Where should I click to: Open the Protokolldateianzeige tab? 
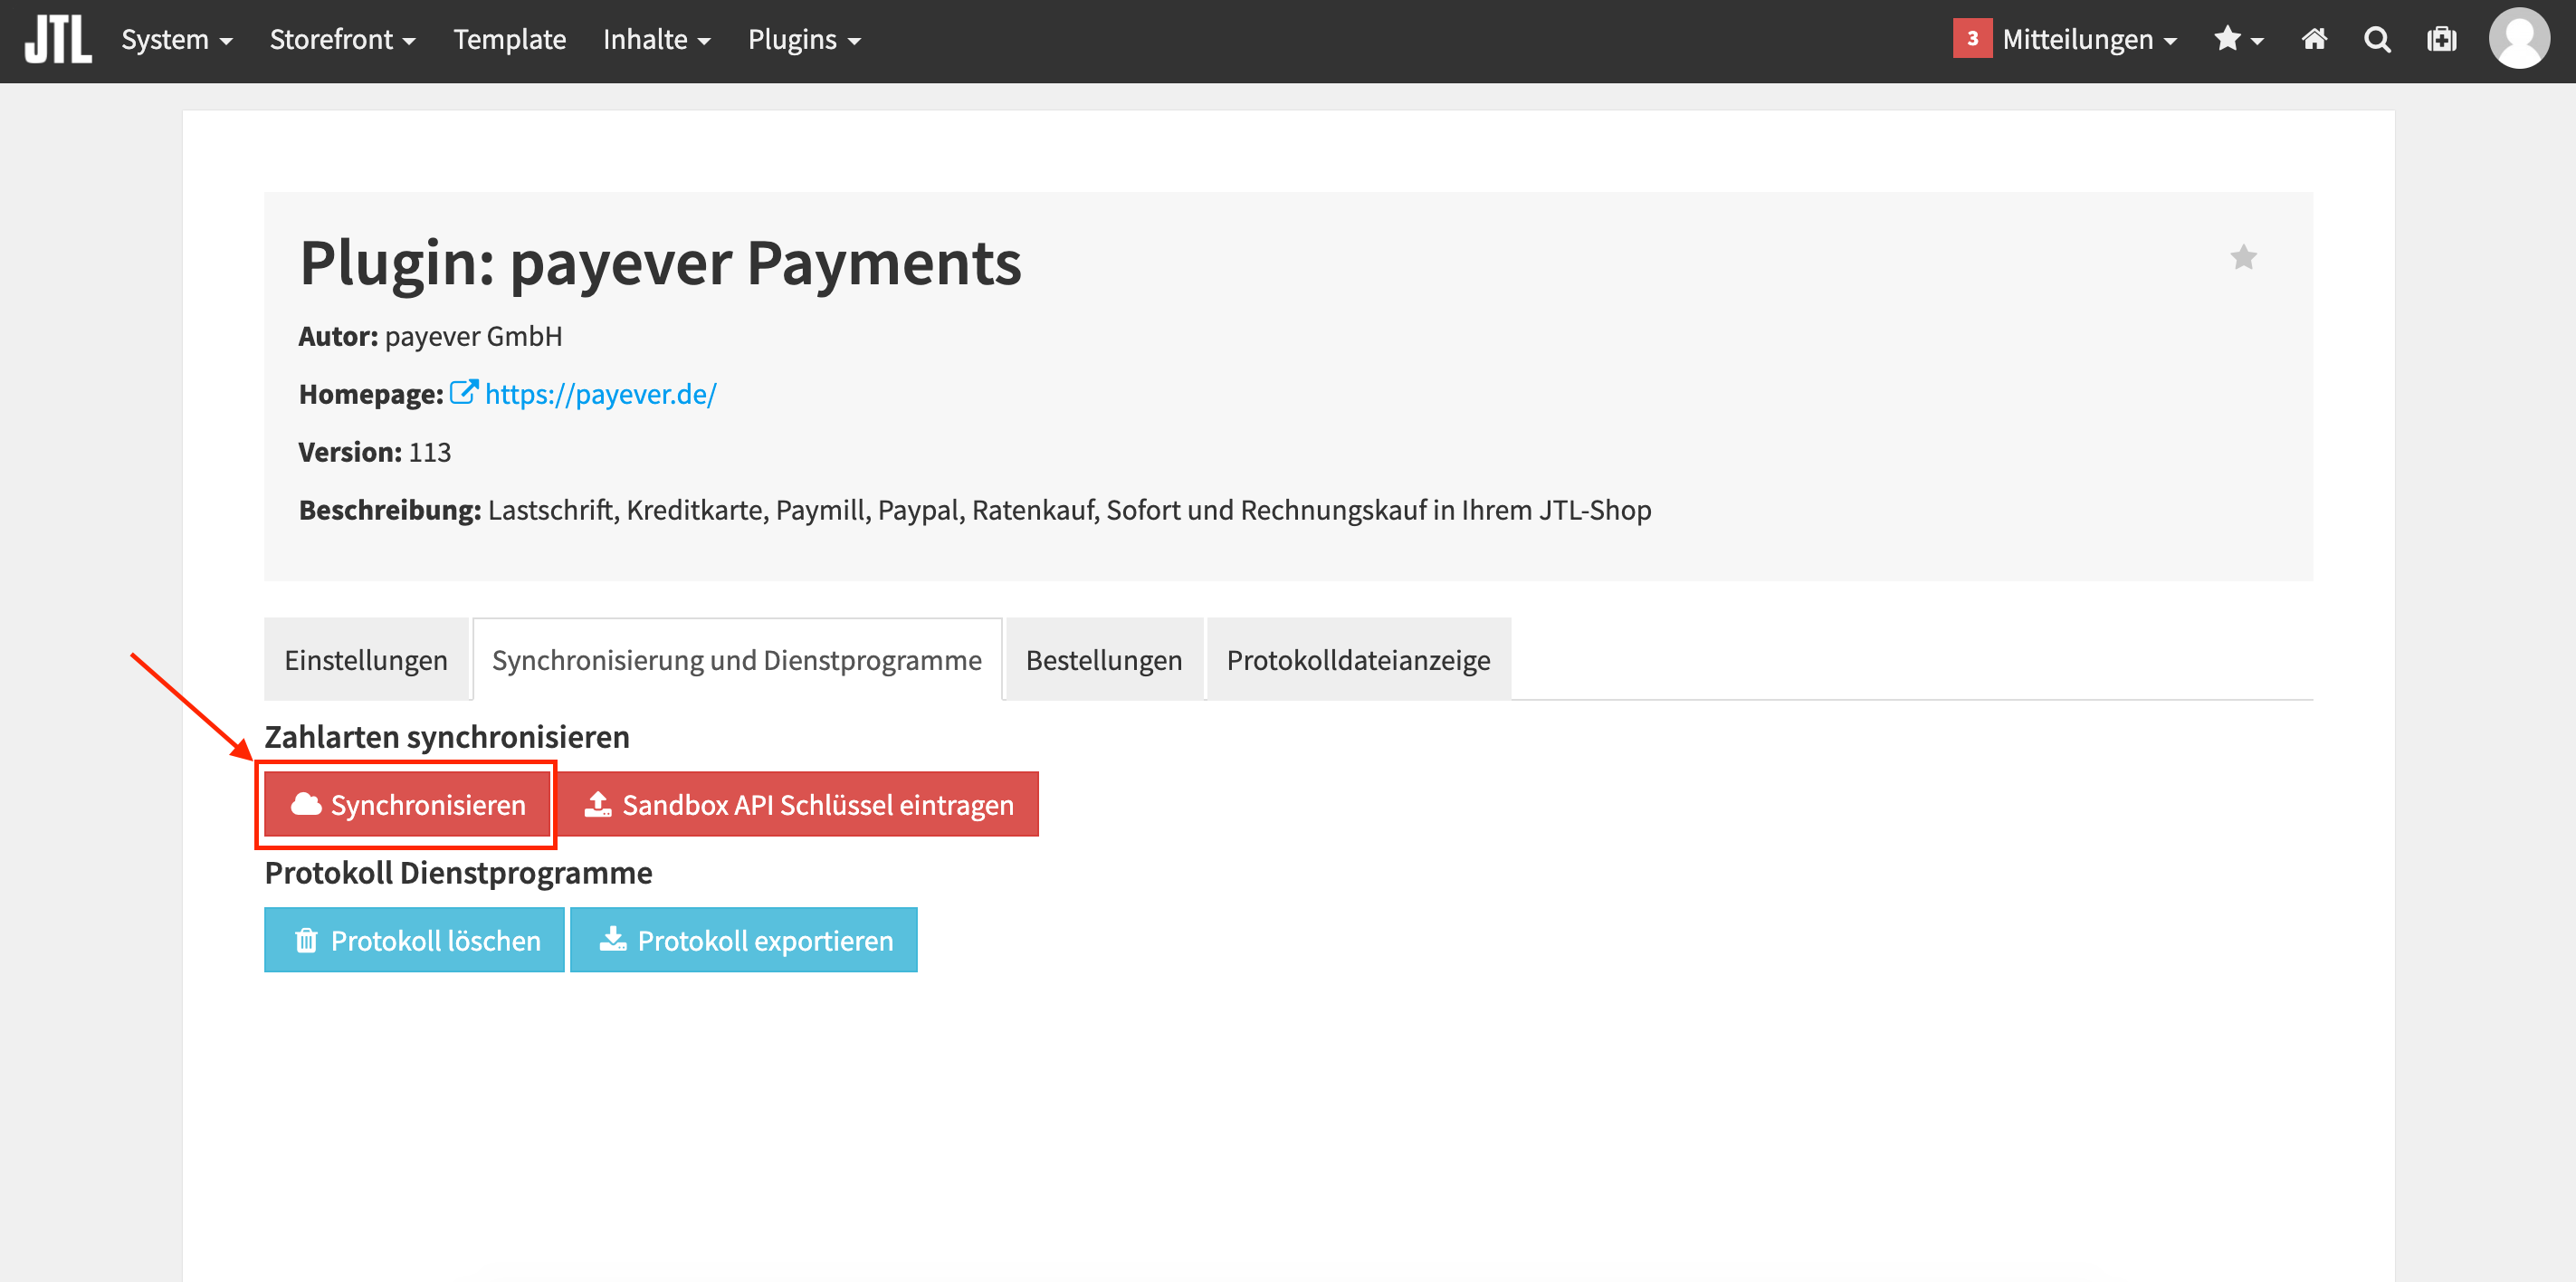[x=1358, y=659]
